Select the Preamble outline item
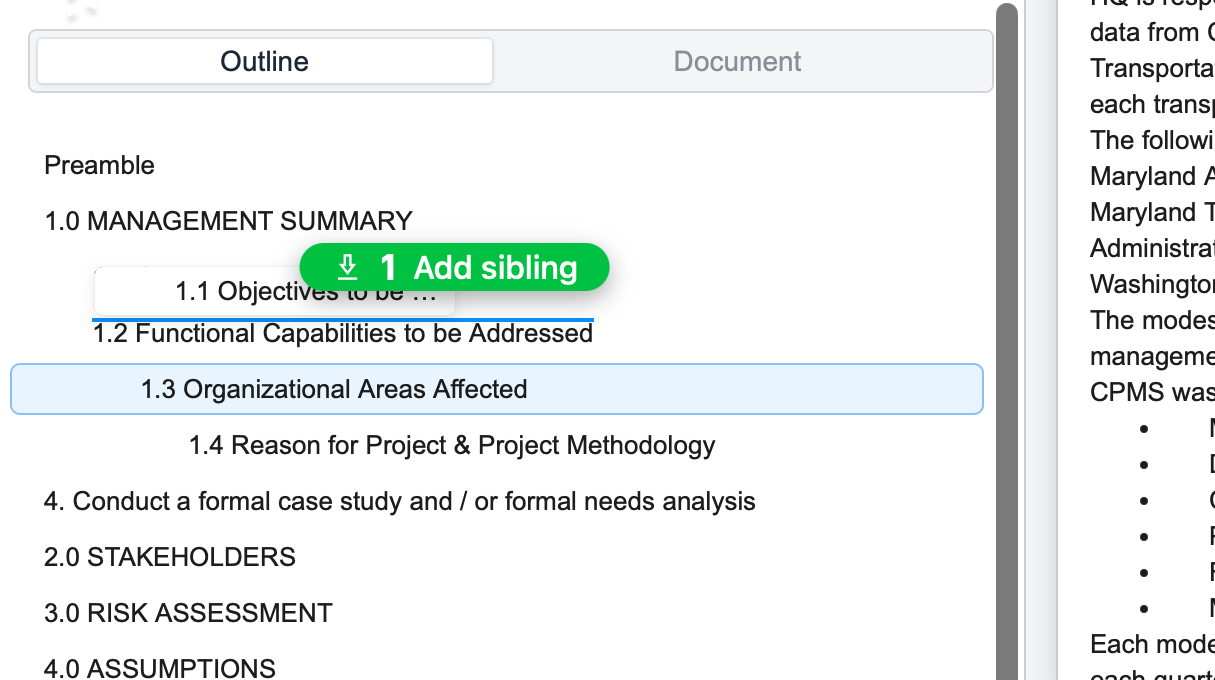1215x680 pixels. pyautogui.click(x=99, y=165)
